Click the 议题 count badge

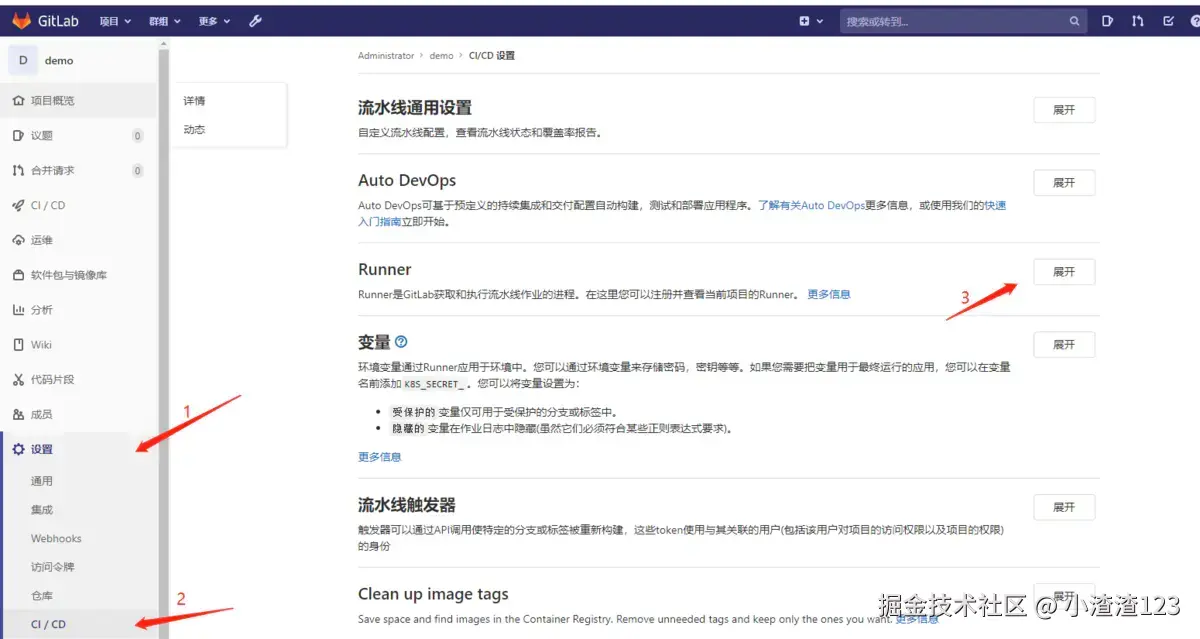[x=137, y=136]
